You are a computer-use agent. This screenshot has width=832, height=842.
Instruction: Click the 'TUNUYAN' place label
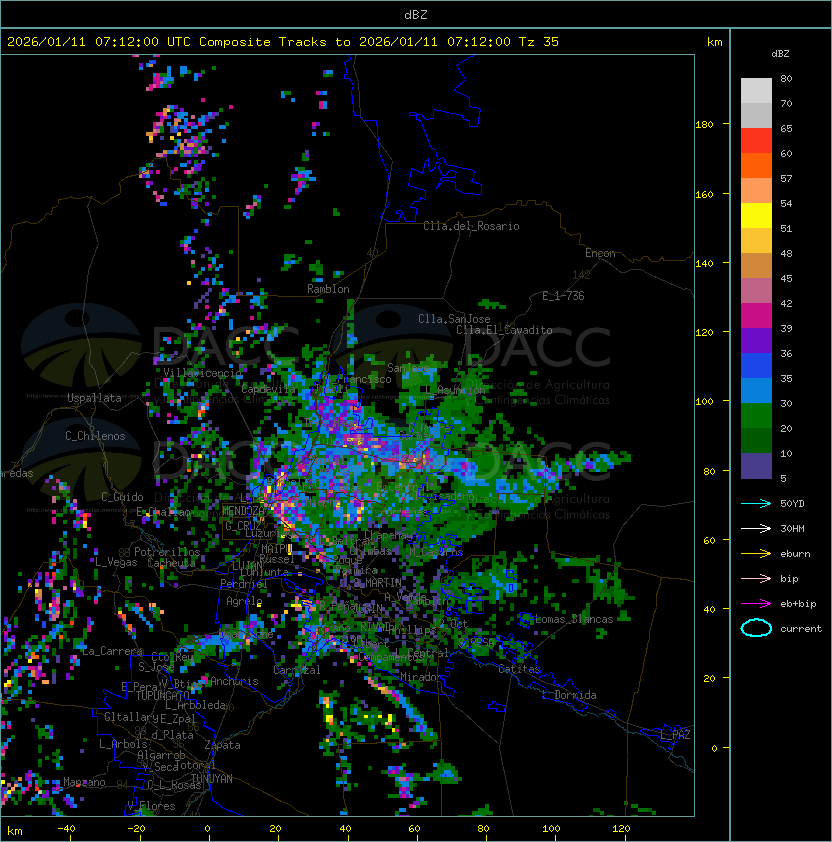tap(212, 779)
